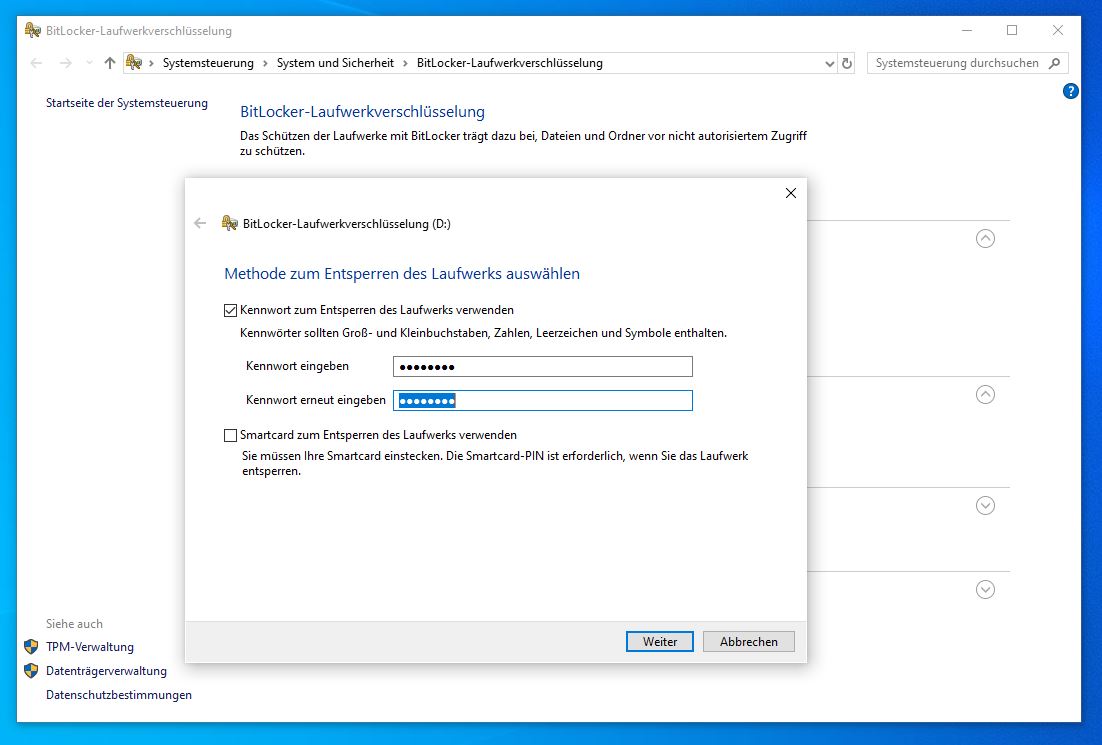Image resolution: width=1102 pixels, height=745 pixels.
Task: Collapse the second drive section chevron
Action: pos(985,395)
